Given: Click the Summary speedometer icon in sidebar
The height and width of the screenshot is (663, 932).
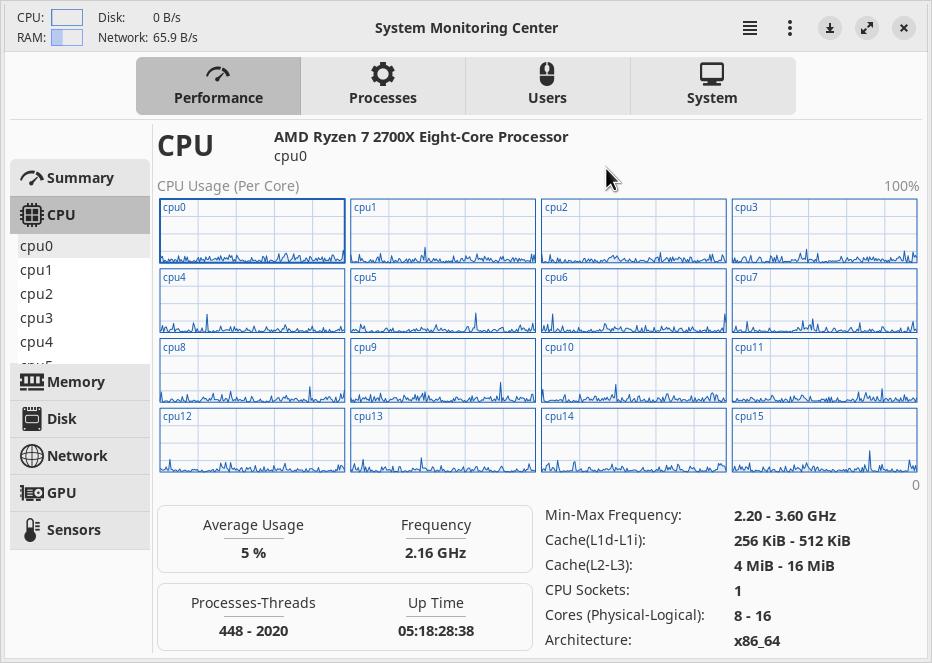Looking at the screenshot, I should pyautogui.click(x=32, y=178).
